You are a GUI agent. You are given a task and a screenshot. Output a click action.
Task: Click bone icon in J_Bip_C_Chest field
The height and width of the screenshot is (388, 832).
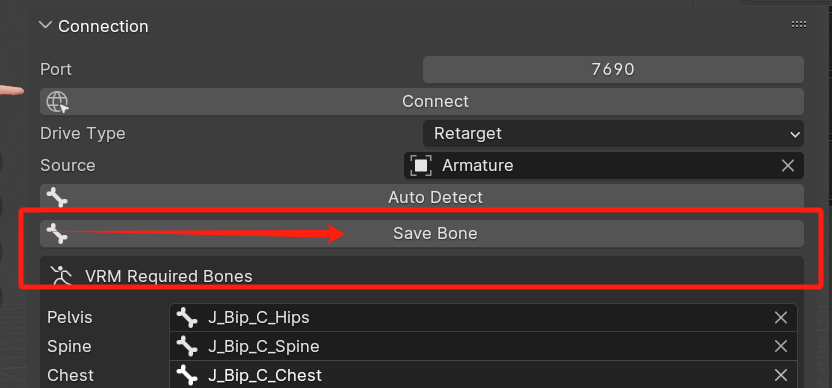click(187, 375)
